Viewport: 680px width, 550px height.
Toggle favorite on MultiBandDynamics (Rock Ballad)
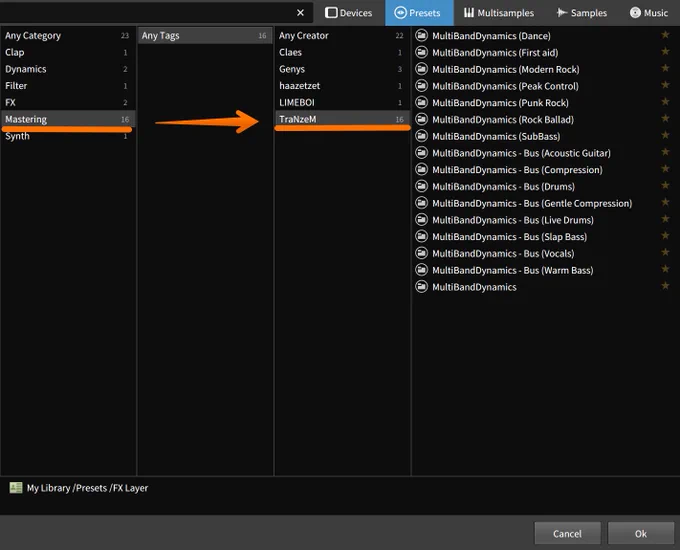pos(665,118)
